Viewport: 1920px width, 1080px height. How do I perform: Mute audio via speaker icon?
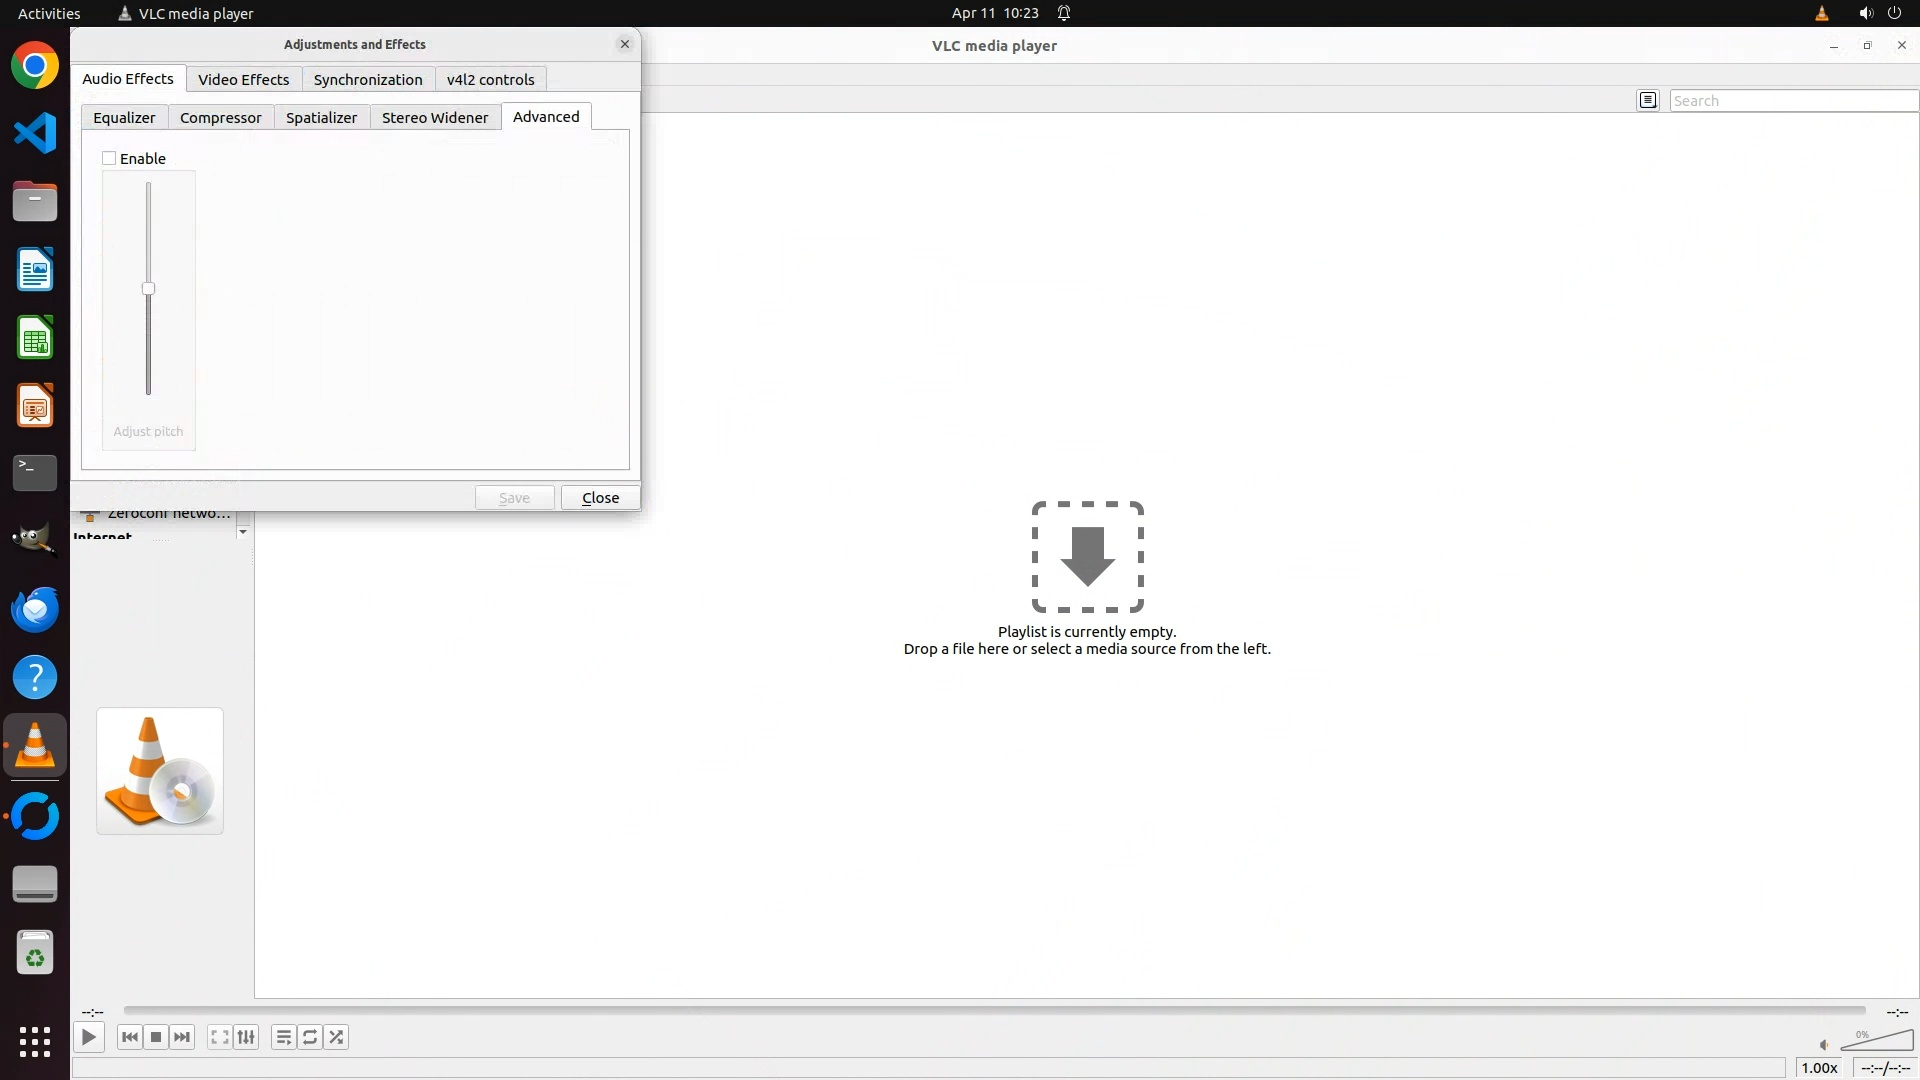pos(1824,1045)
